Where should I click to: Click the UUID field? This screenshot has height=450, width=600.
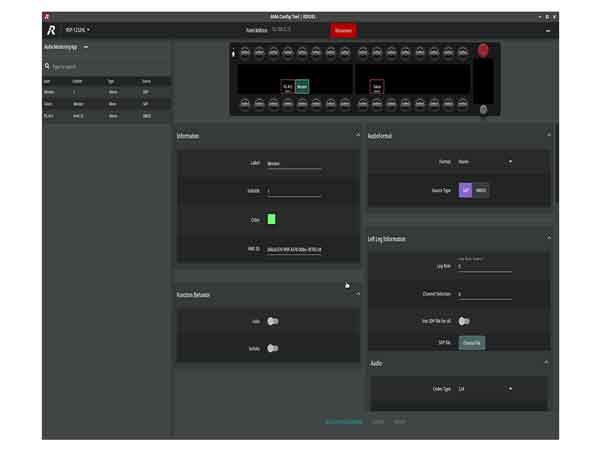(294, 249)
